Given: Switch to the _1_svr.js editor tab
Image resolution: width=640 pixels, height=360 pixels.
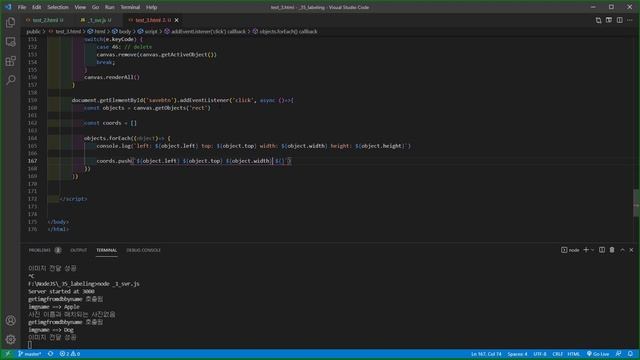Looking at the screenshot, I should (x=98, y=20).
